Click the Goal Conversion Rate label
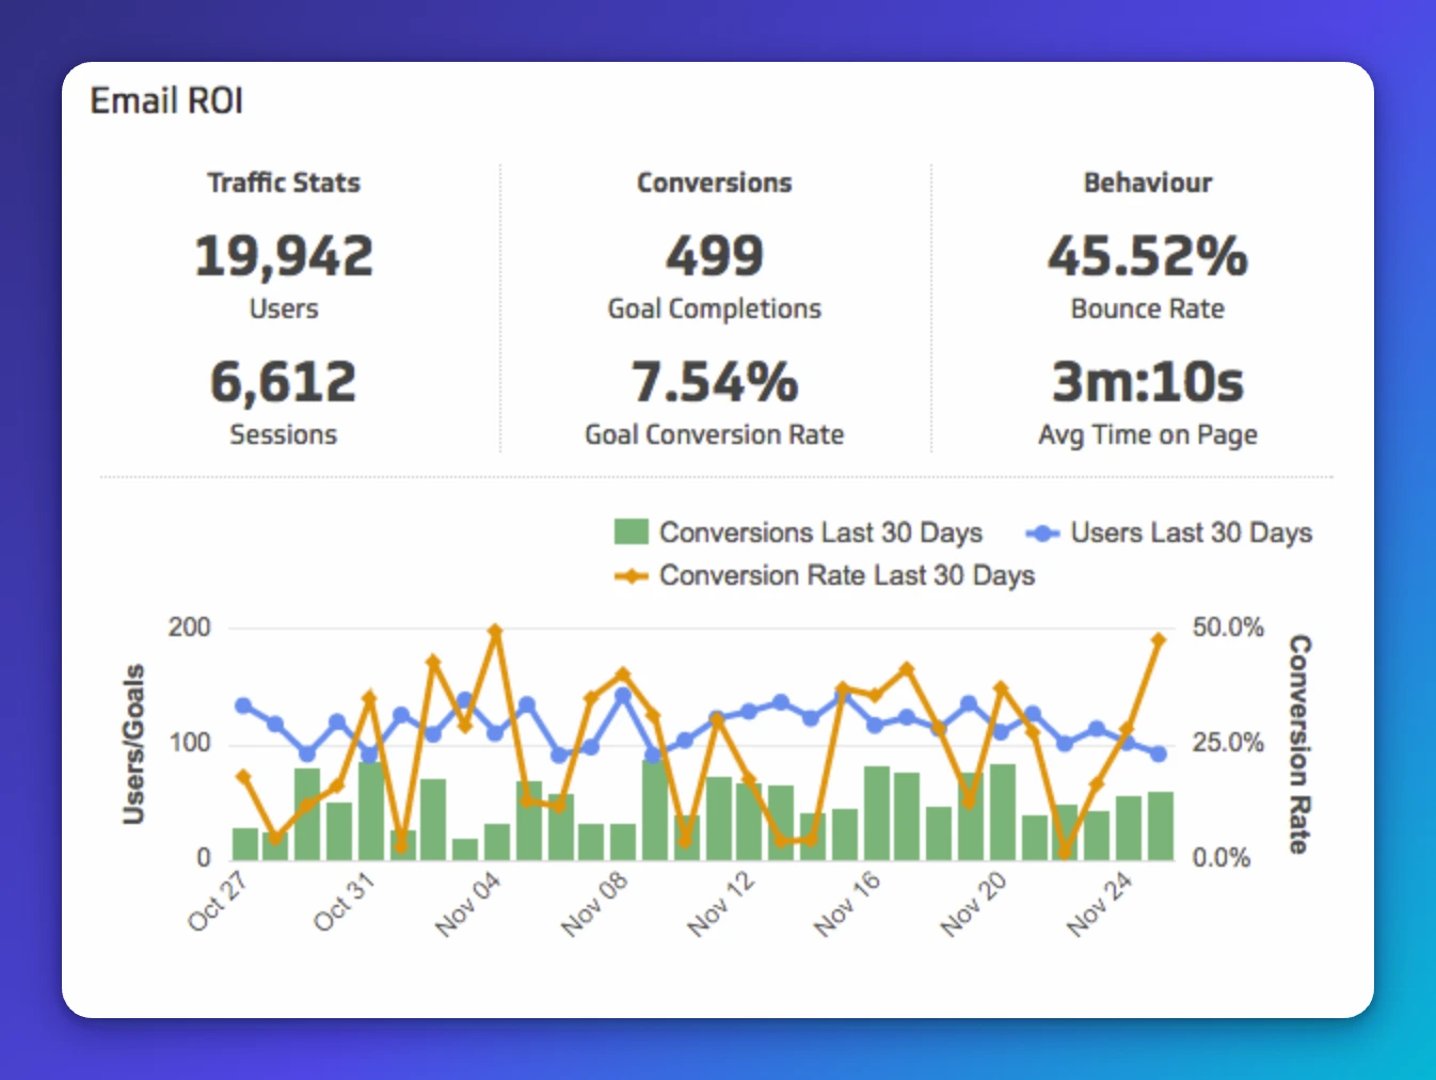The image size is (1436, 1080). (x=715, y=435)
